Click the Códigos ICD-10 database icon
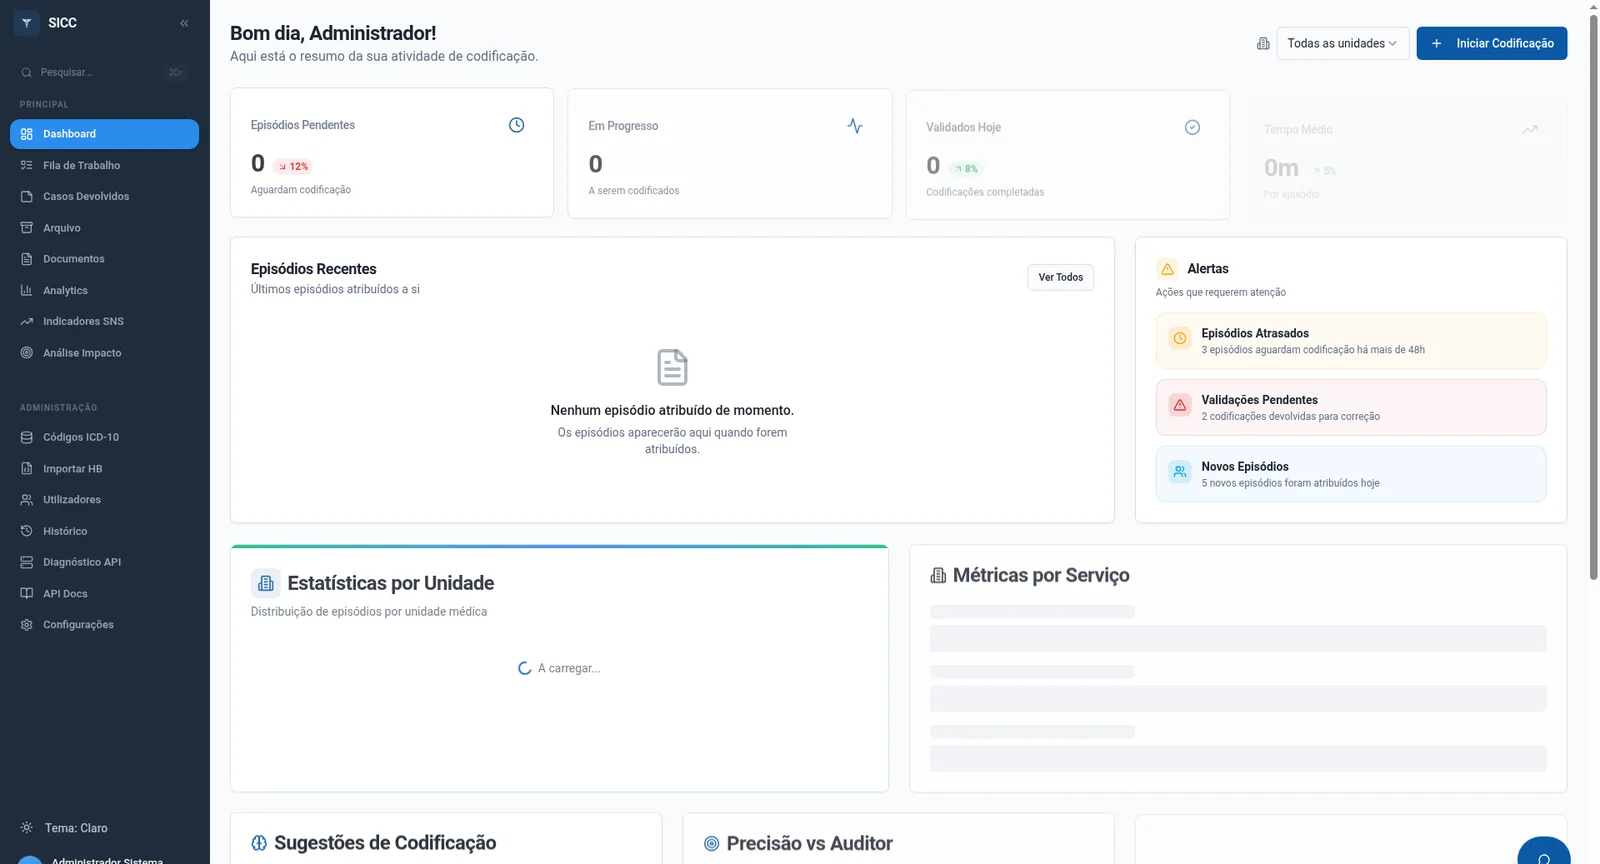Image resolution: width=1600 pixels, height=864 pixels. 27,437
